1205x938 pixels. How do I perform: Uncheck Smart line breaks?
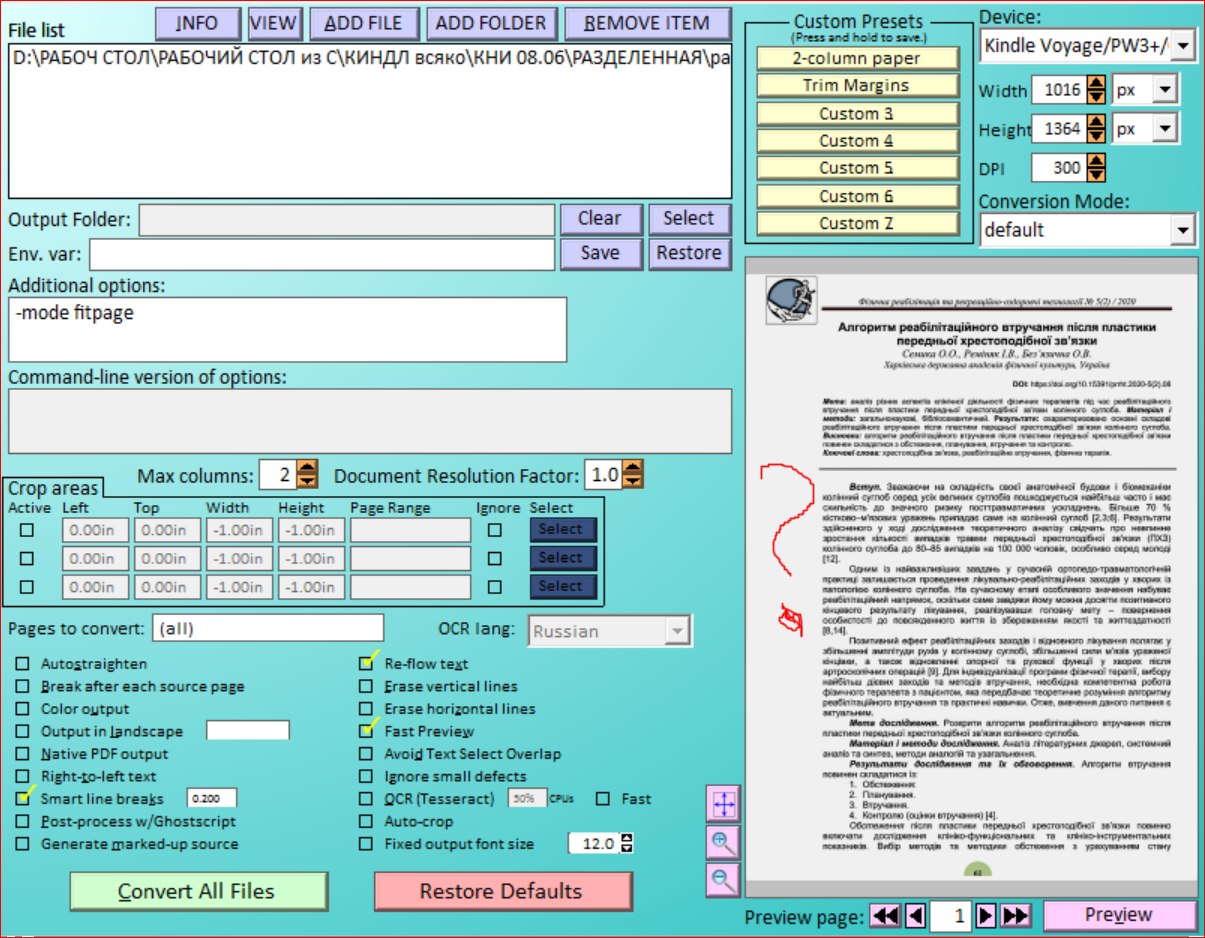click(x=22, y=799)
